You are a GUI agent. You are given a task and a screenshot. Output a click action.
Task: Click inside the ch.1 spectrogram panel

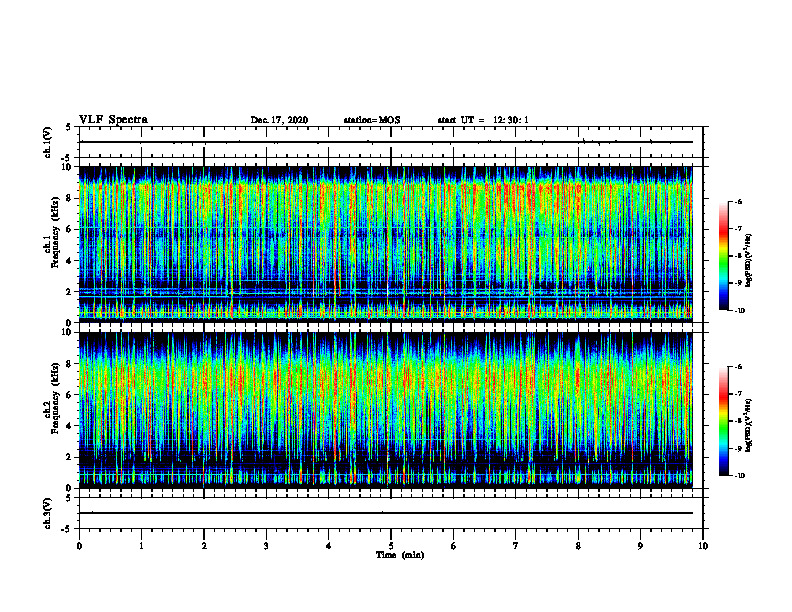pyautogui.click(x=386, y=244)
